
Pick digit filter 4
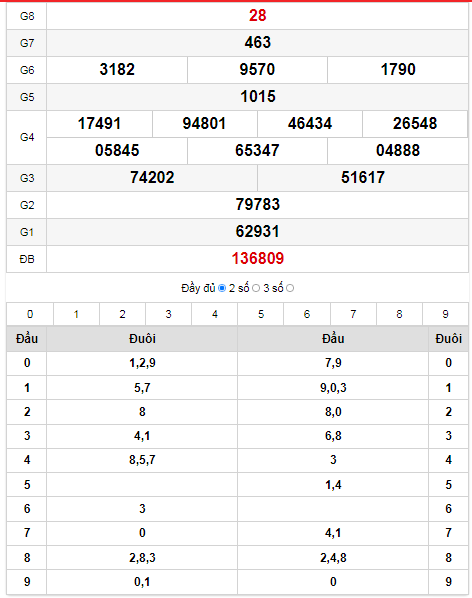(x=215, y=314)
